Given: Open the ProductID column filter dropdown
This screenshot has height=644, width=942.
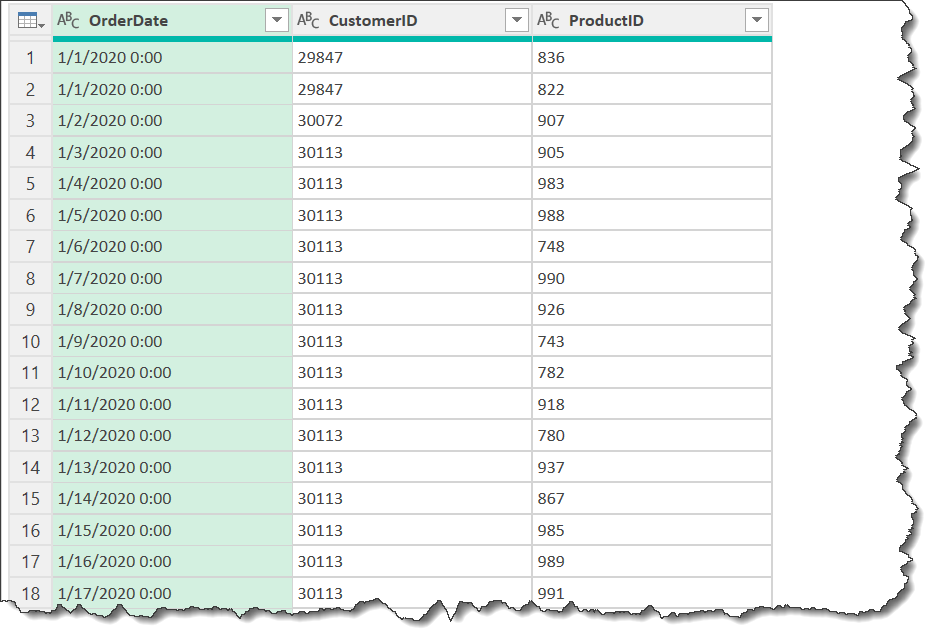Looking at the screenshot, I should (x=756, y=20).
